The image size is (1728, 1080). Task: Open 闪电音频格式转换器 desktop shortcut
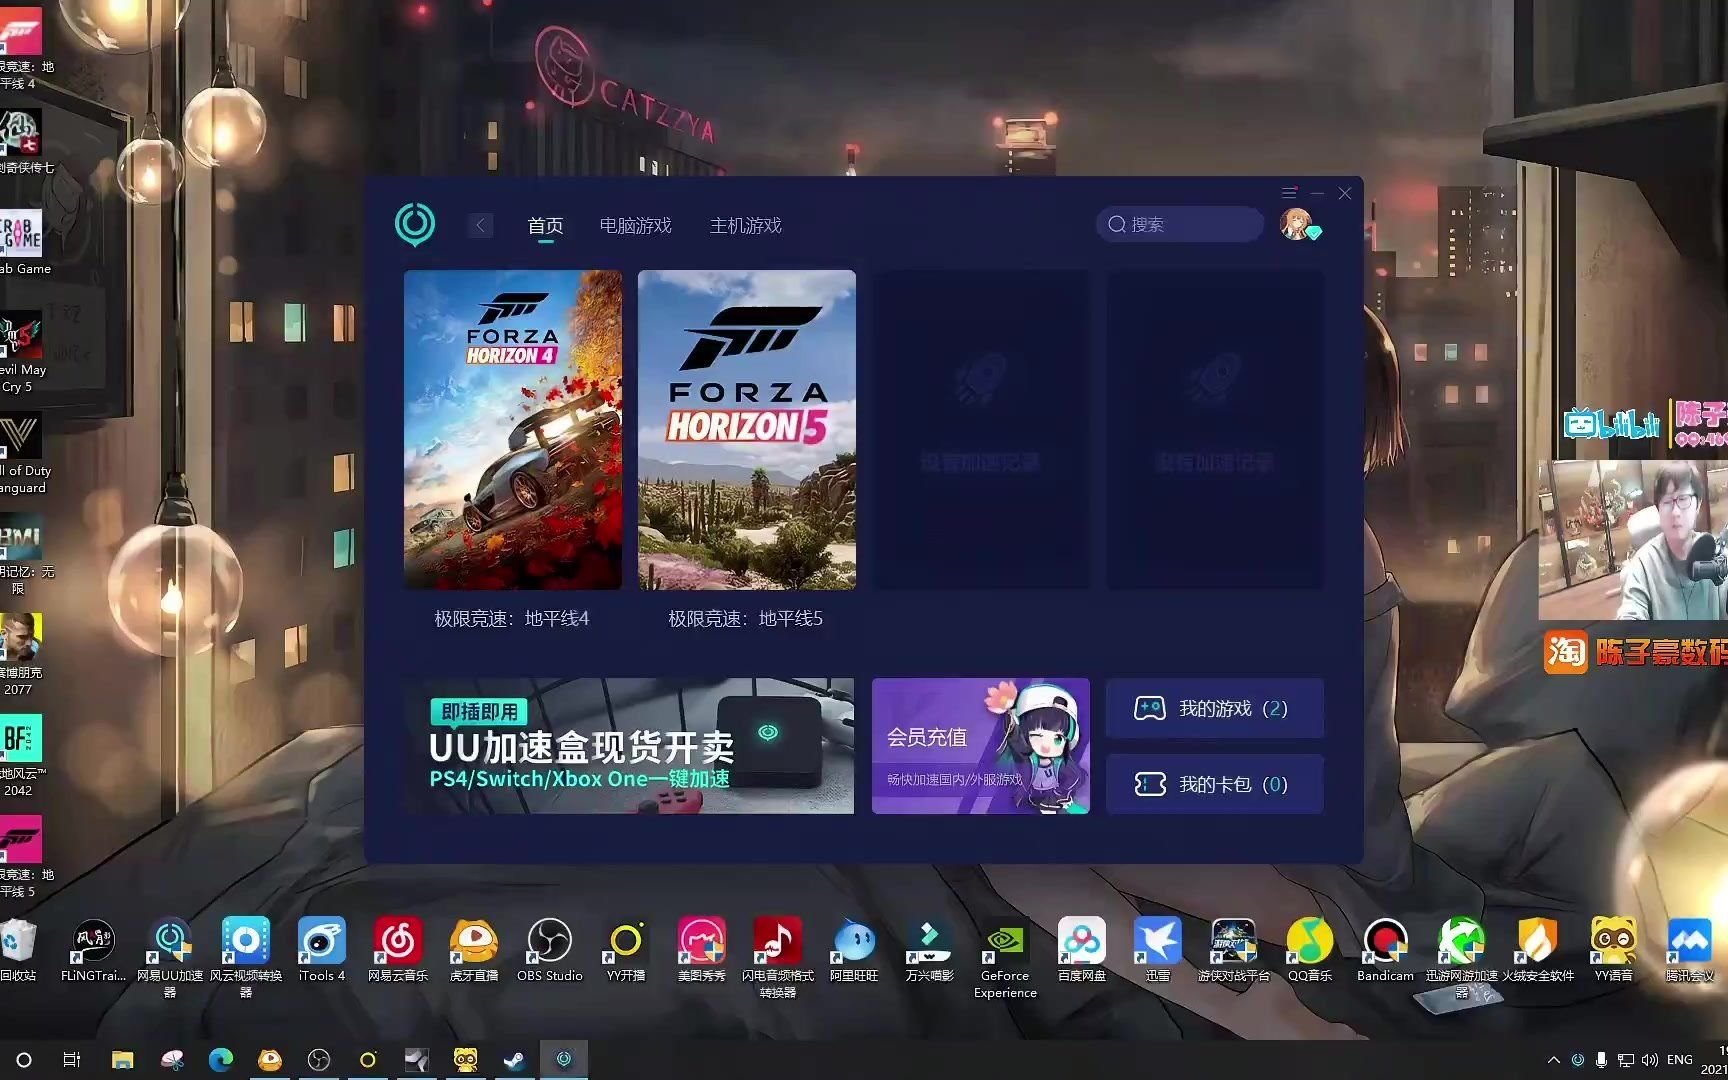pos(778,957)
